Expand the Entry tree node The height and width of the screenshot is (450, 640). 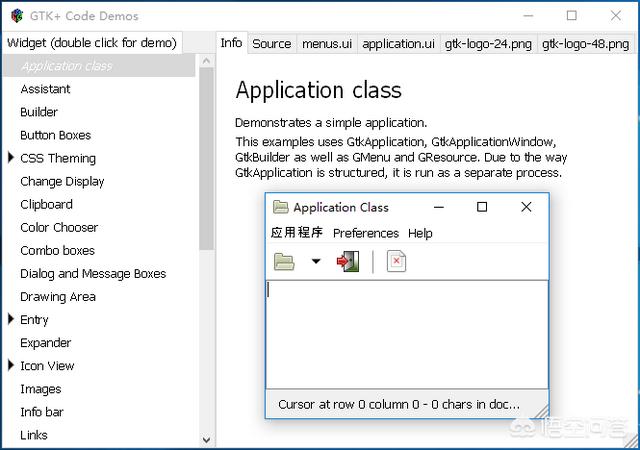(11, 320)
